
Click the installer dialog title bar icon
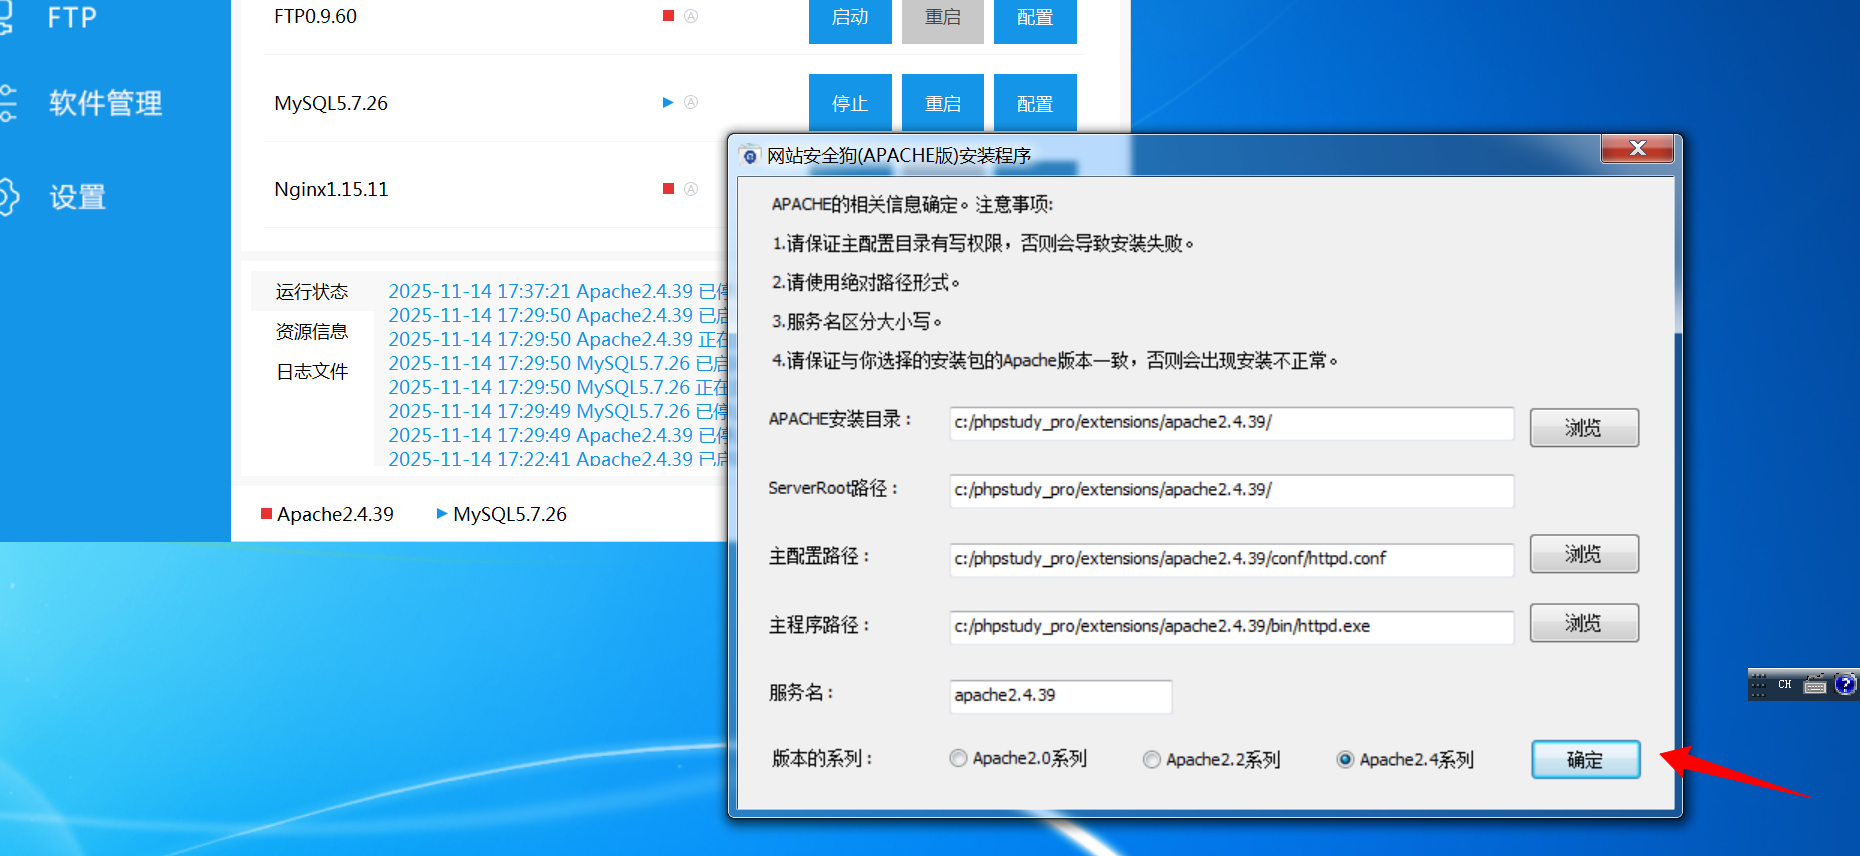point(750,156)
